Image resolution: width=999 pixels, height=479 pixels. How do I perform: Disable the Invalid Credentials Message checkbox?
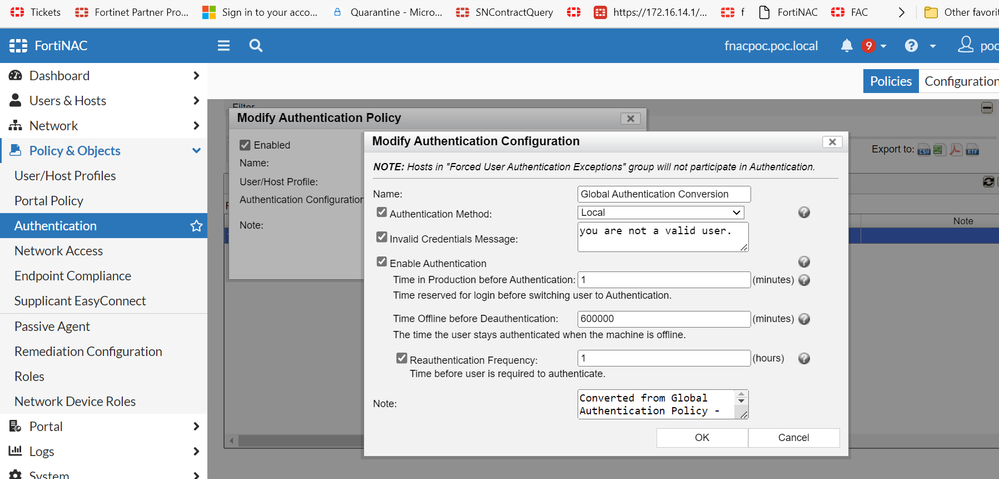tap(382, 238)
